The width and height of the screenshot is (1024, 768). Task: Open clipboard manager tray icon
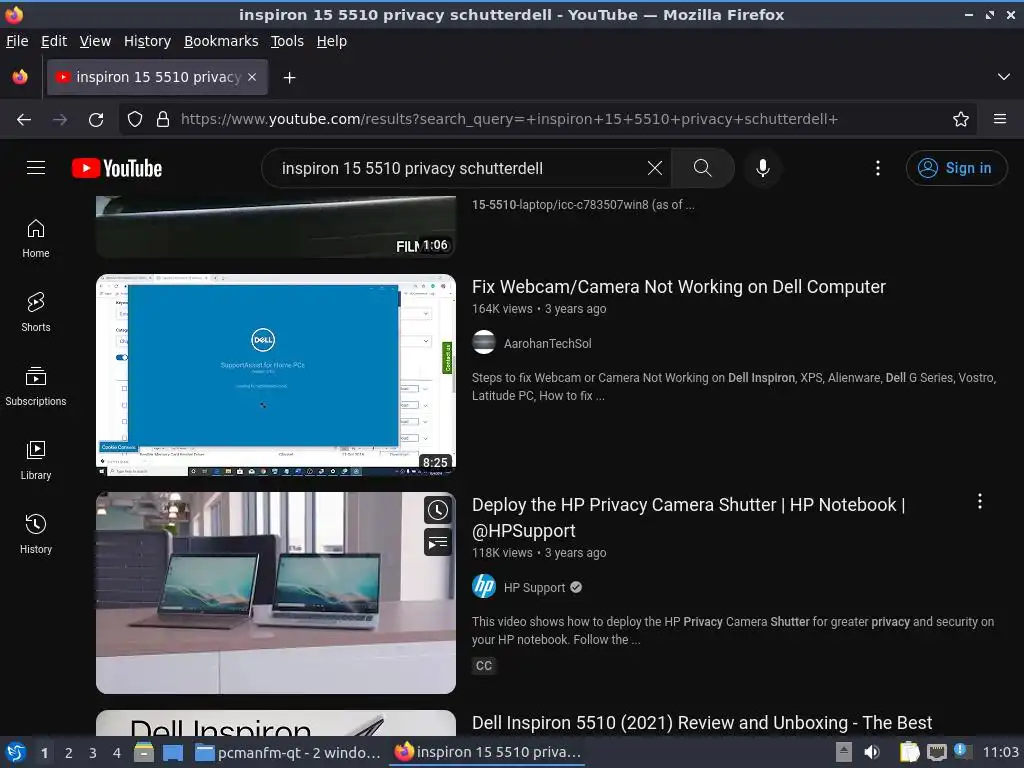[909, 752]
